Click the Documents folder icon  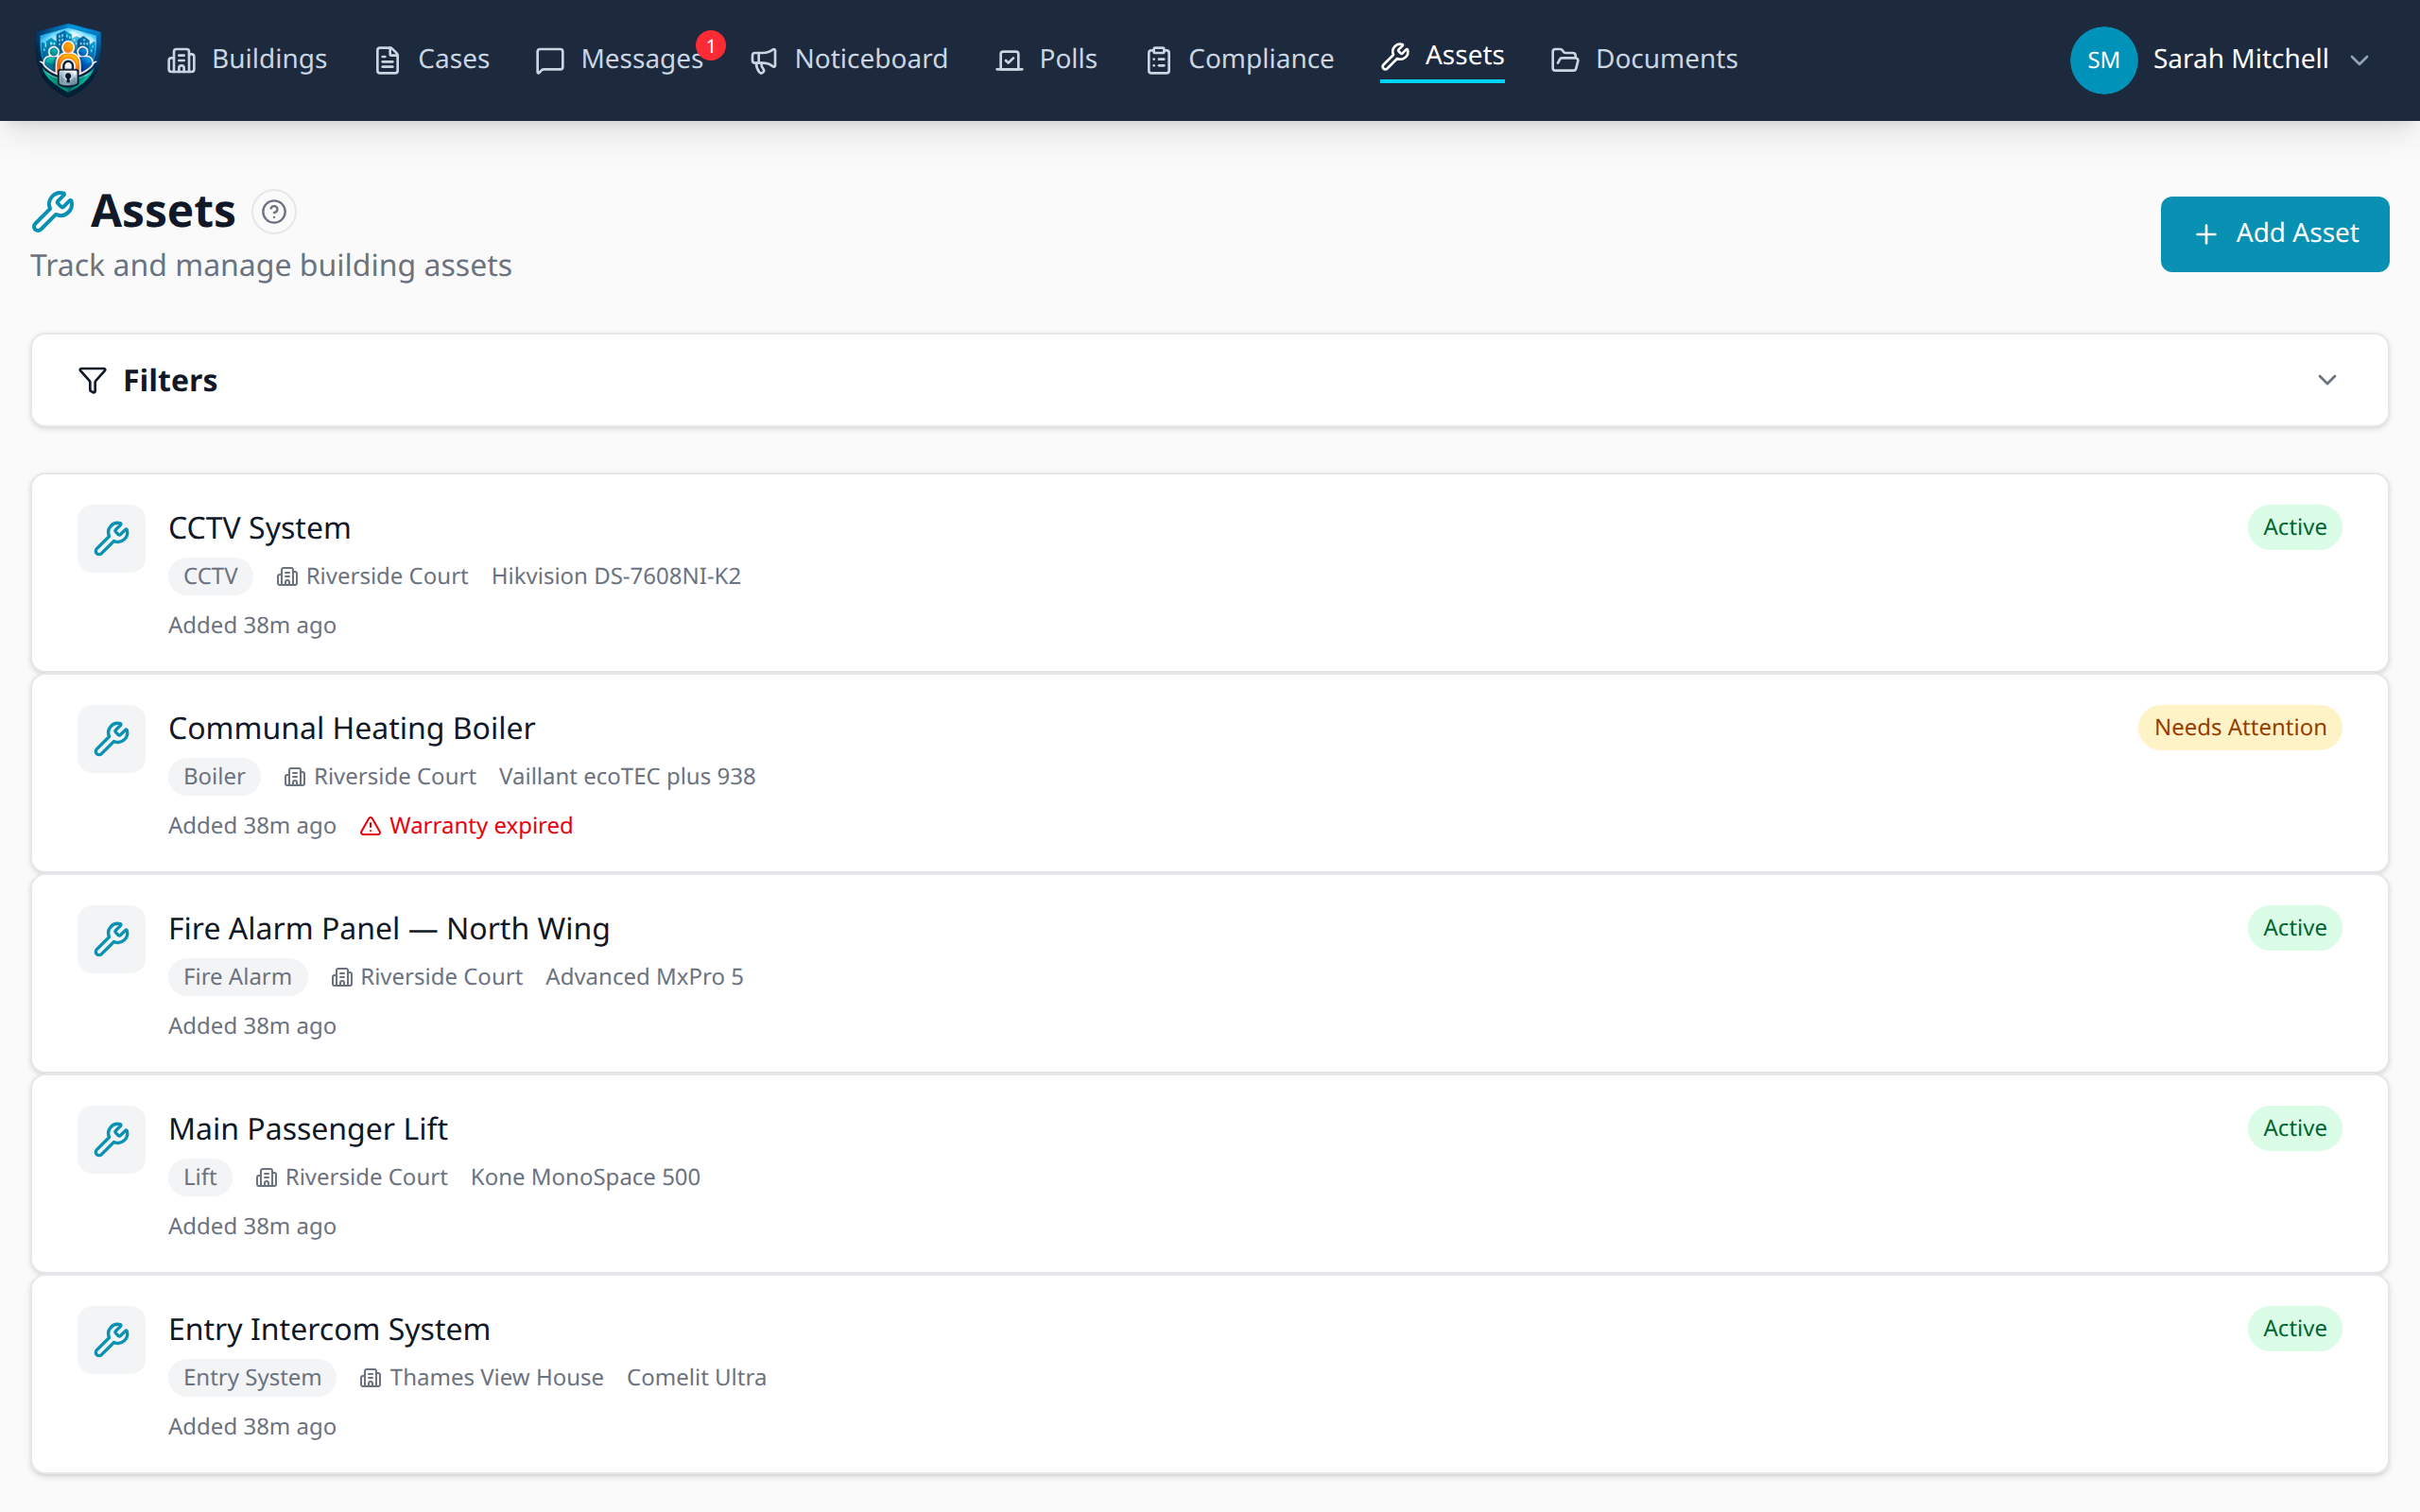[x=1565, y=59]
